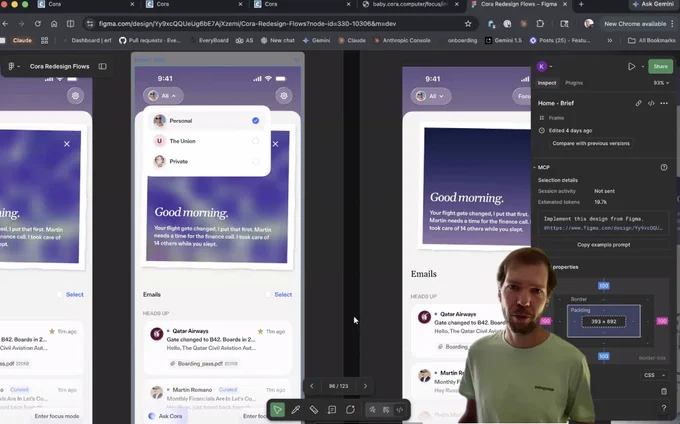Toggle the Figma left sidebar panel
The image size is (680, 424).
(x=102, y=66)
